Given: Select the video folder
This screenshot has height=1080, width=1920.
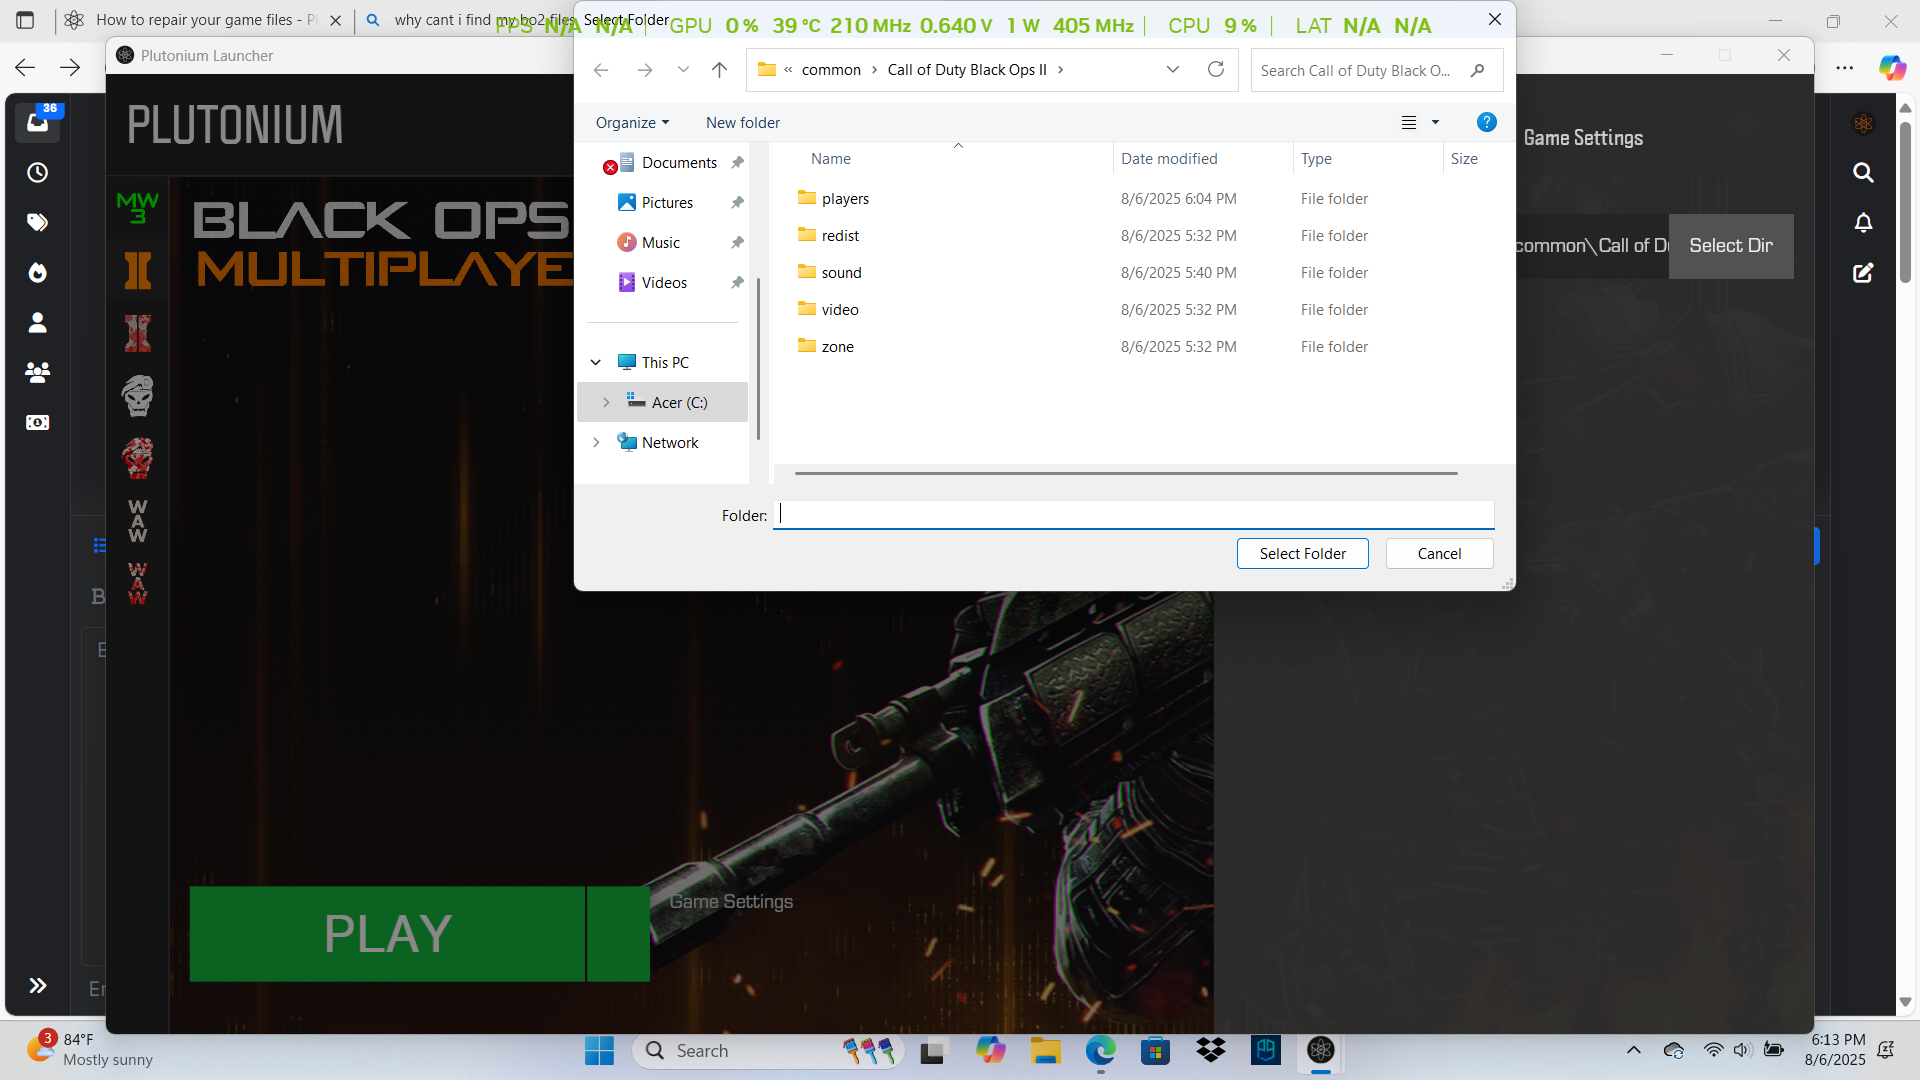Looking at the screenshot, I should pyautogui.click(x=840, y=309).
